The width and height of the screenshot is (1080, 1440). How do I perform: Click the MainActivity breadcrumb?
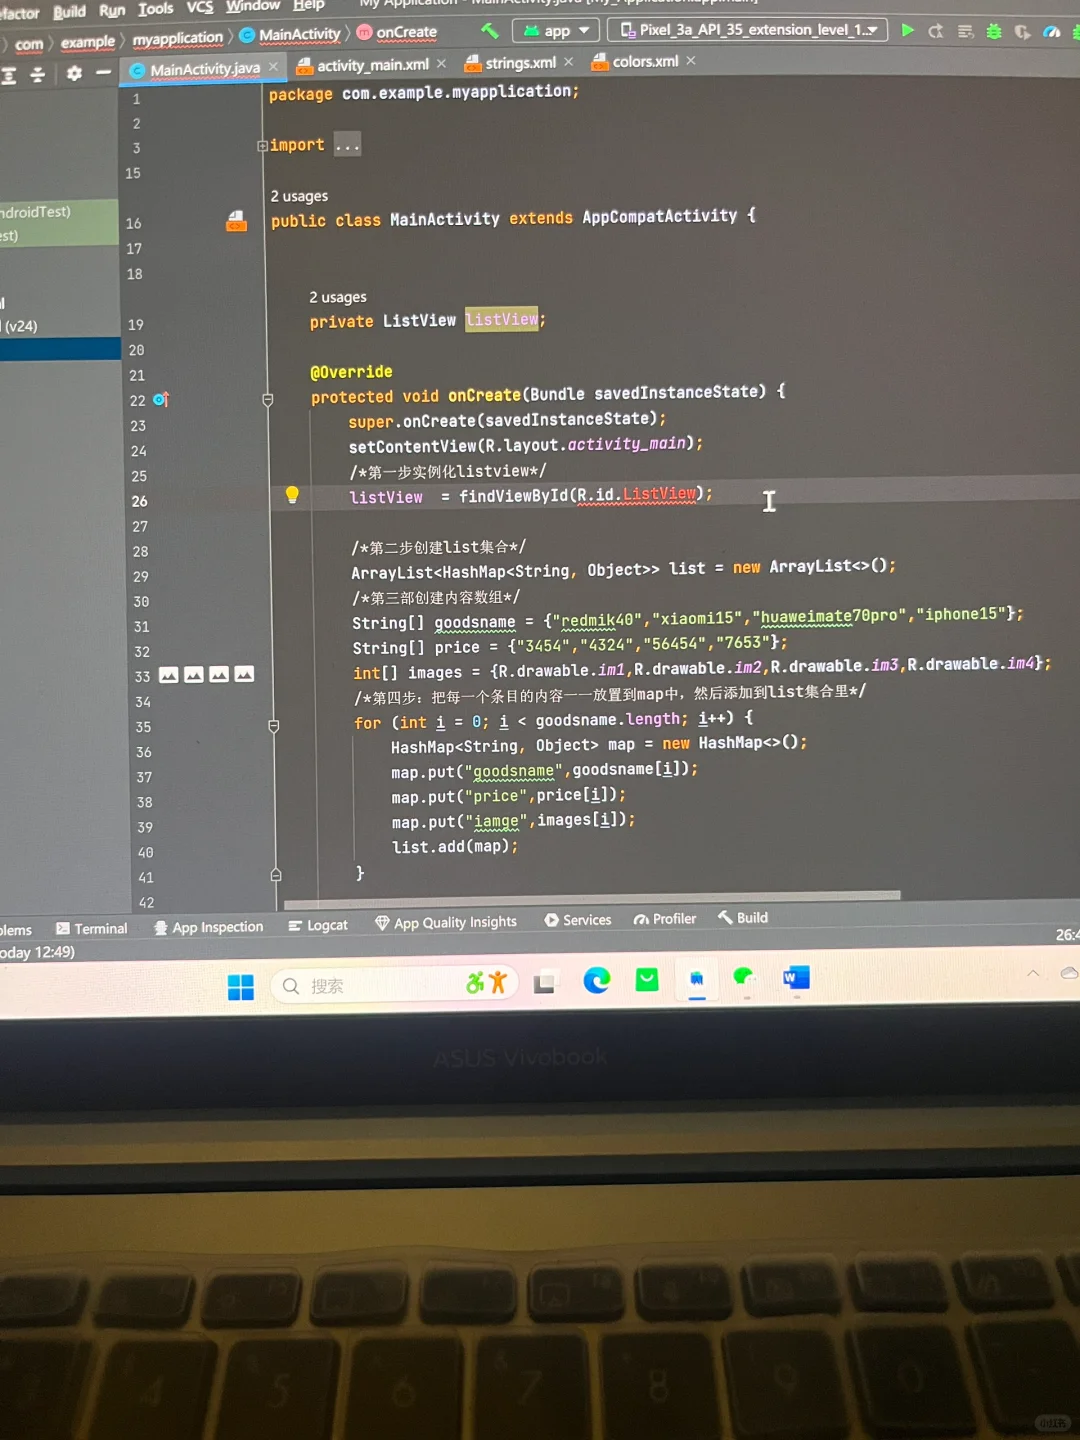pos(290,35)
